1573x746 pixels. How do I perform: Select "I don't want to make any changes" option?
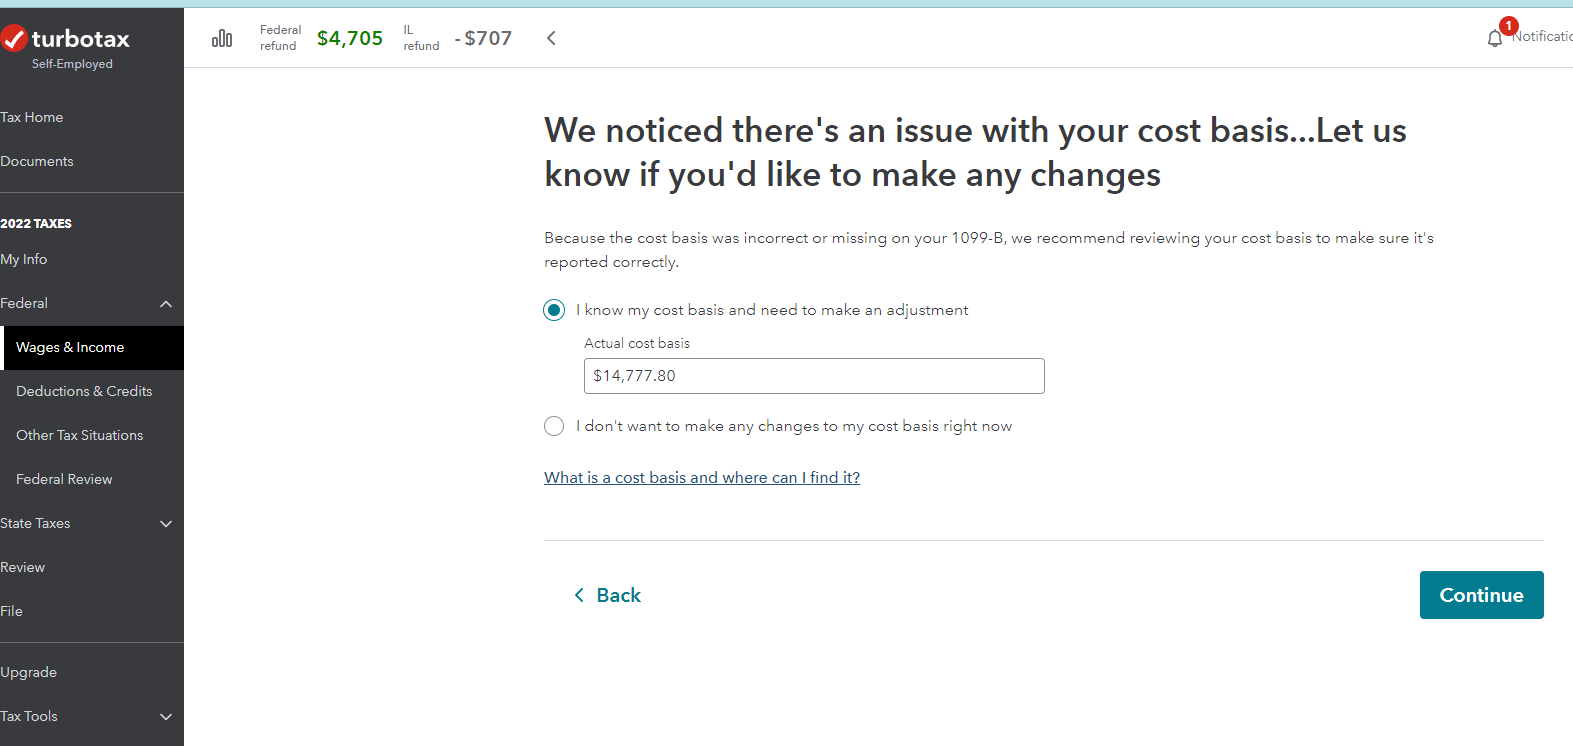(554, 426)
